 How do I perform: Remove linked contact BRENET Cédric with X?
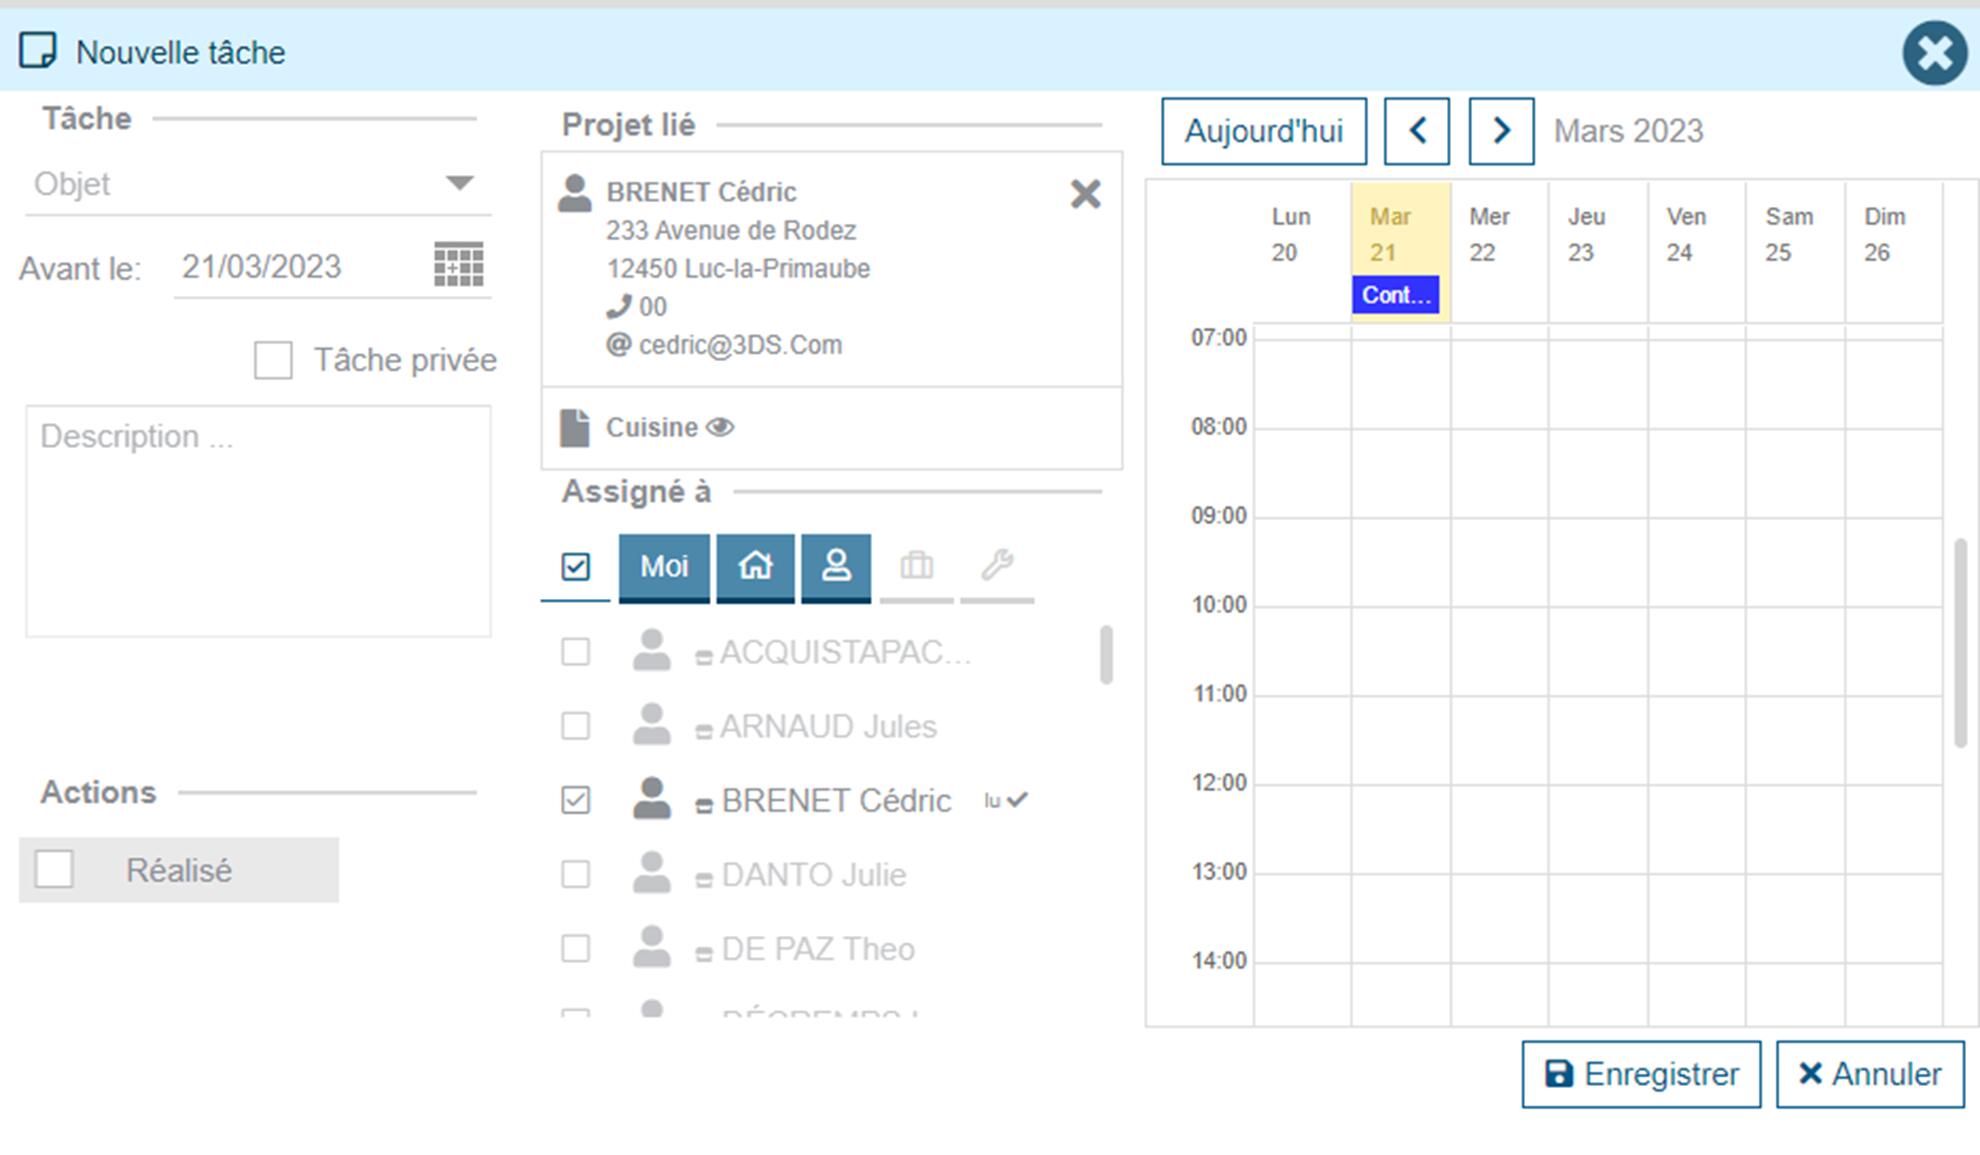click(1085, 193)
